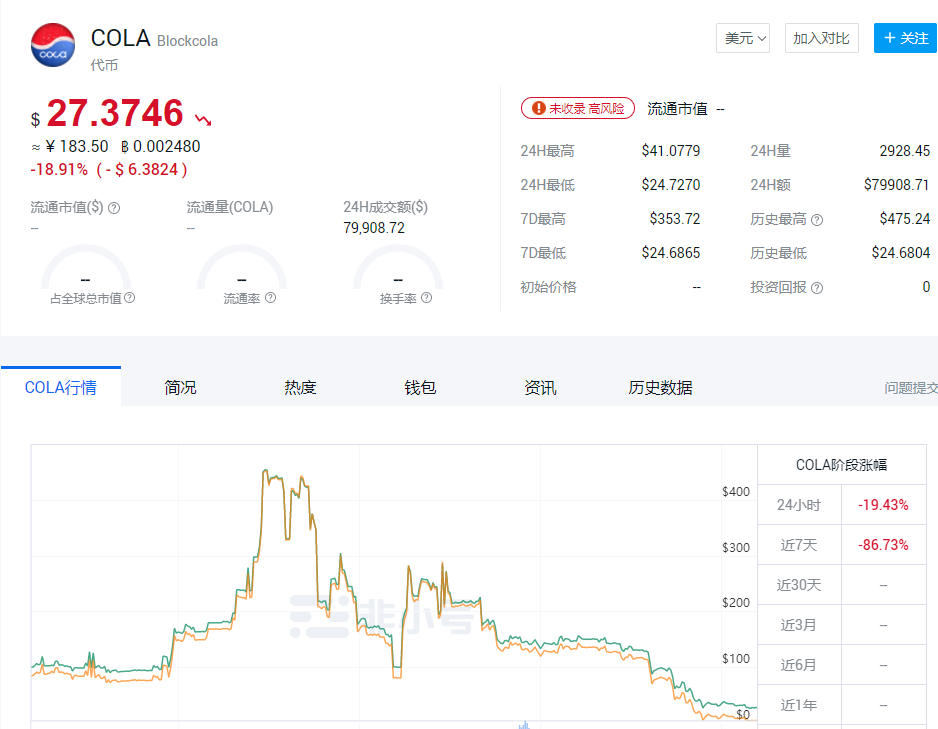Click the -18.91% change text
Screen dimensions: 938x729
tap(59, 169)
